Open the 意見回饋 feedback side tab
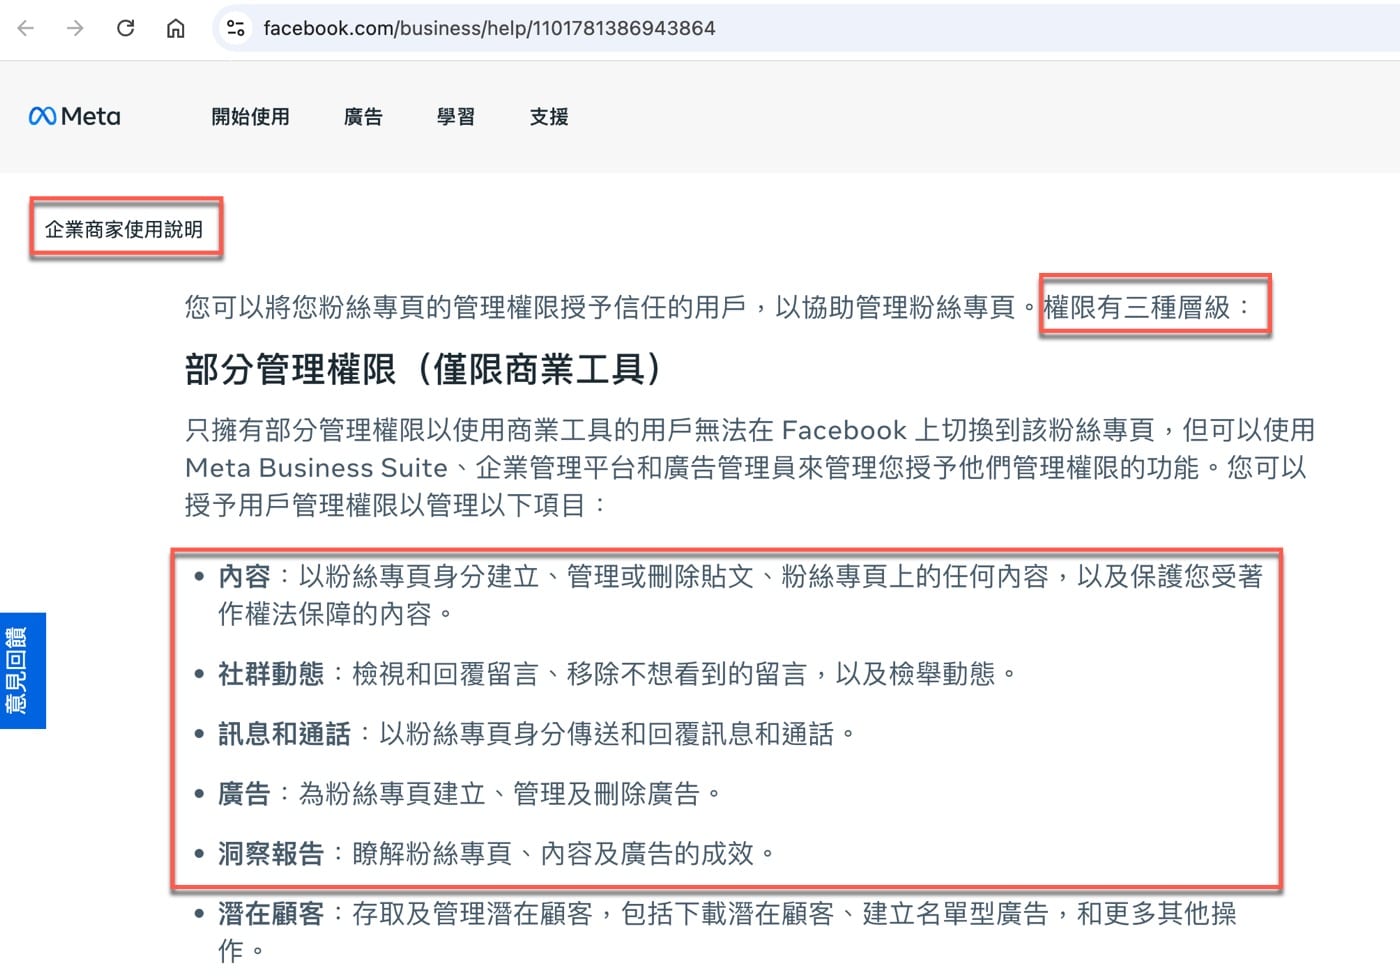The image size is (1400, 980). tap(22, 670)
